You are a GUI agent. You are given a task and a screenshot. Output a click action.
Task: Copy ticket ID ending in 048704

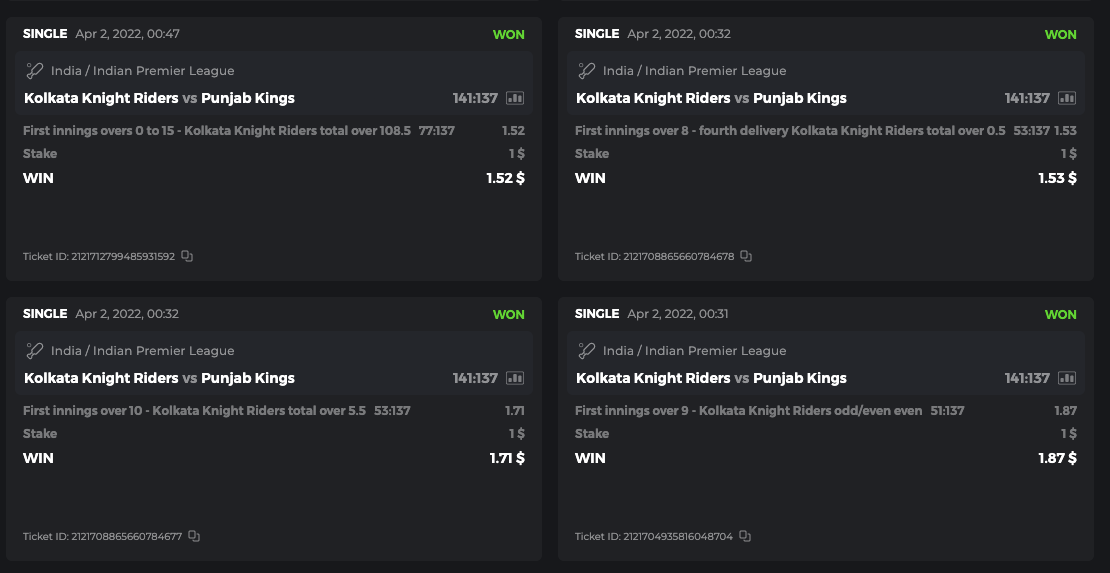745,537
